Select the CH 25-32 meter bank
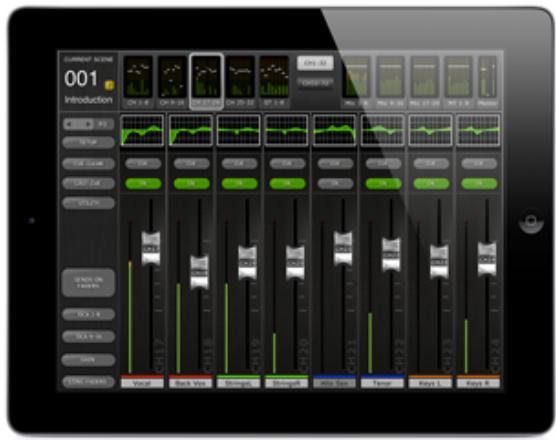The height and width of the screenshot is (440, 556). [240, 81]
